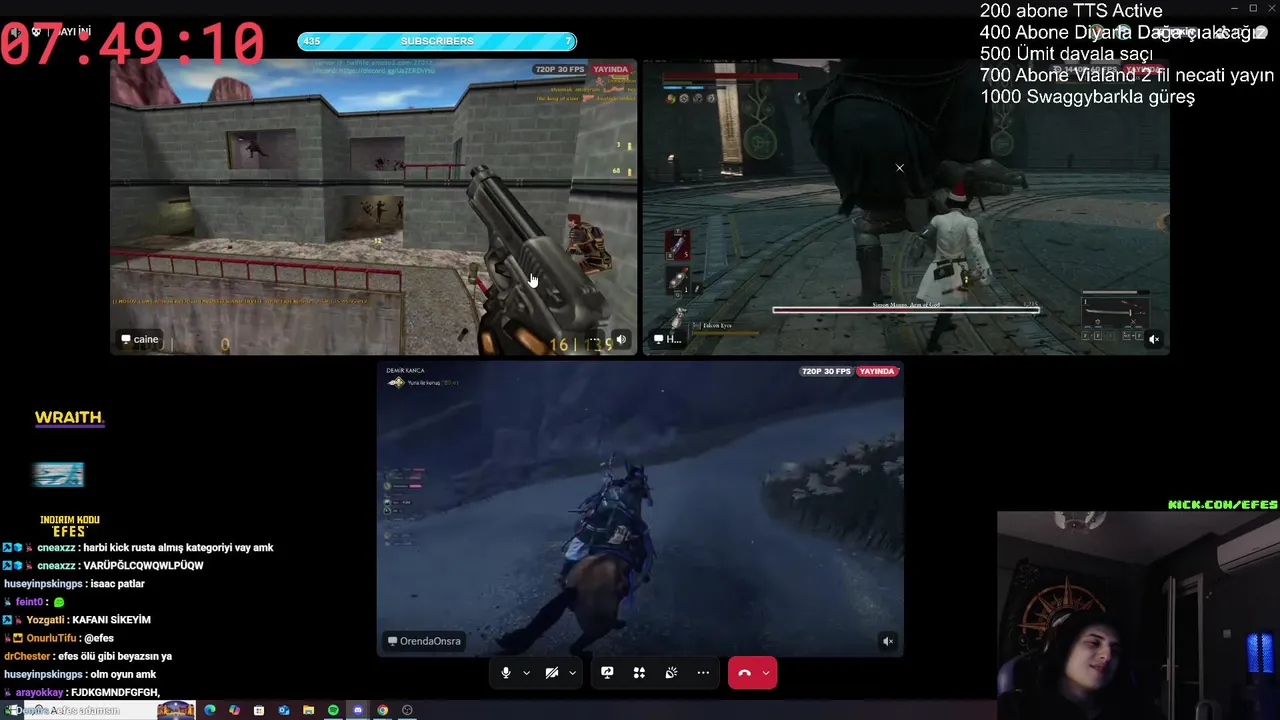Click the YAYINDA badge on caine's stream
The image size is (1280, 720).
(x=610, y=70)
